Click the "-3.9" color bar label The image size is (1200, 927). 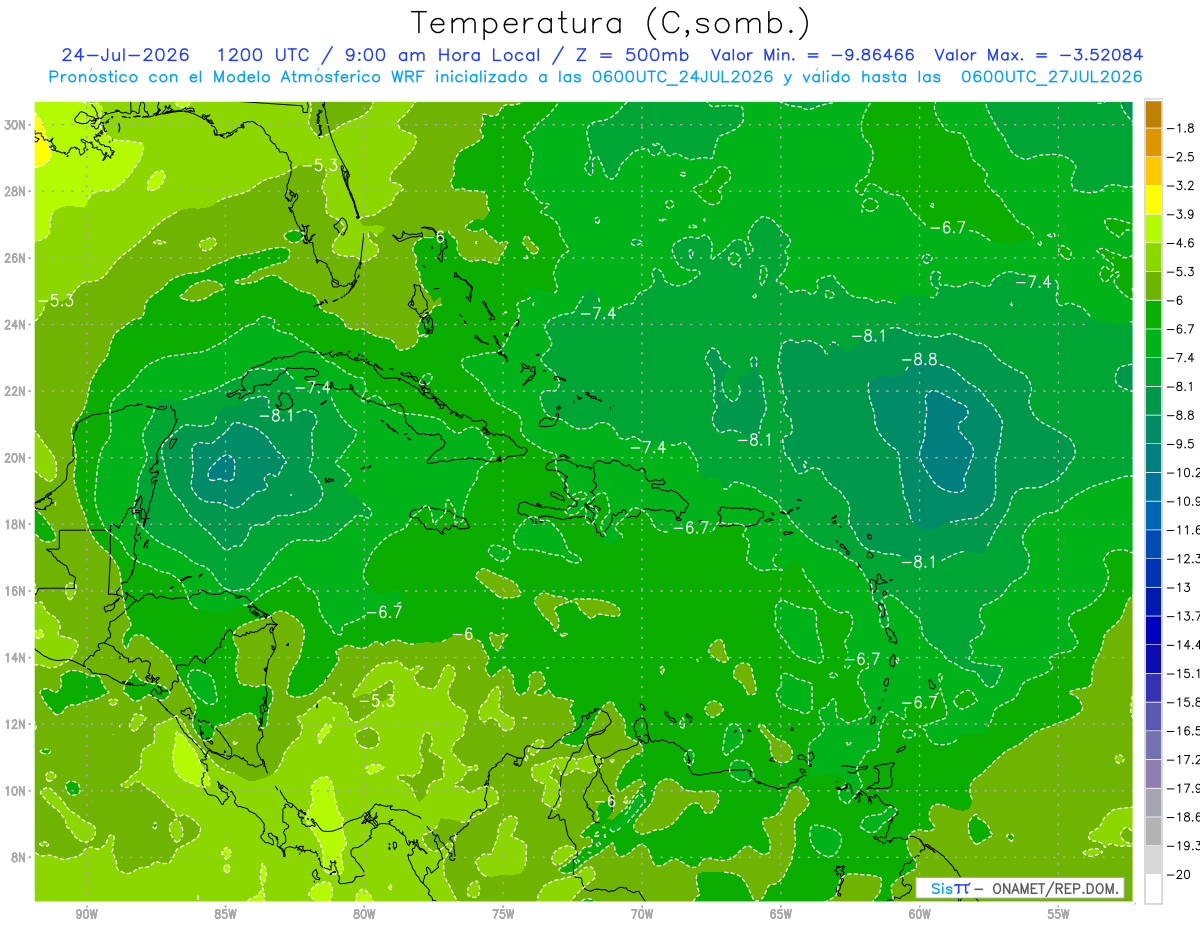[x=1182, y=214]
